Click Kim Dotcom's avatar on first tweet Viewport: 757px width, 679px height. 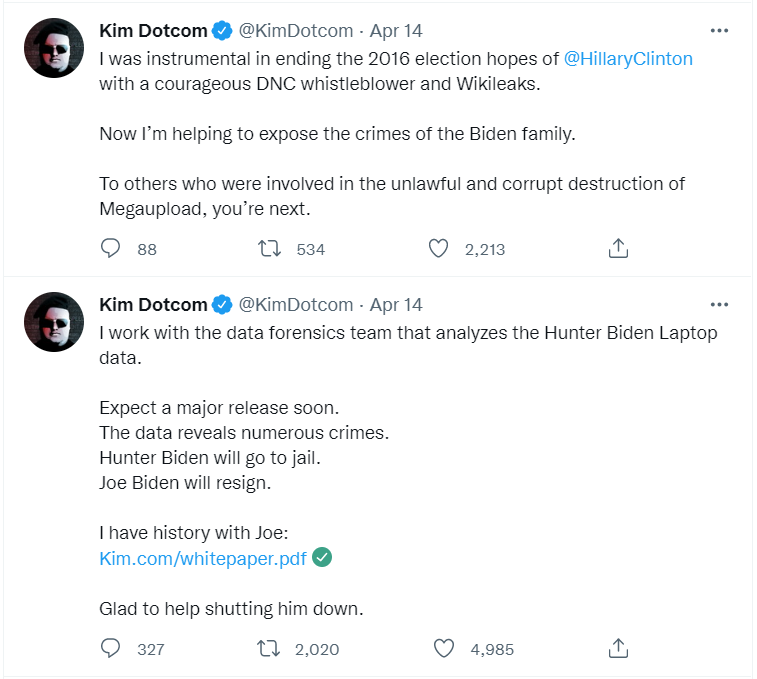[x=52, y=49]
